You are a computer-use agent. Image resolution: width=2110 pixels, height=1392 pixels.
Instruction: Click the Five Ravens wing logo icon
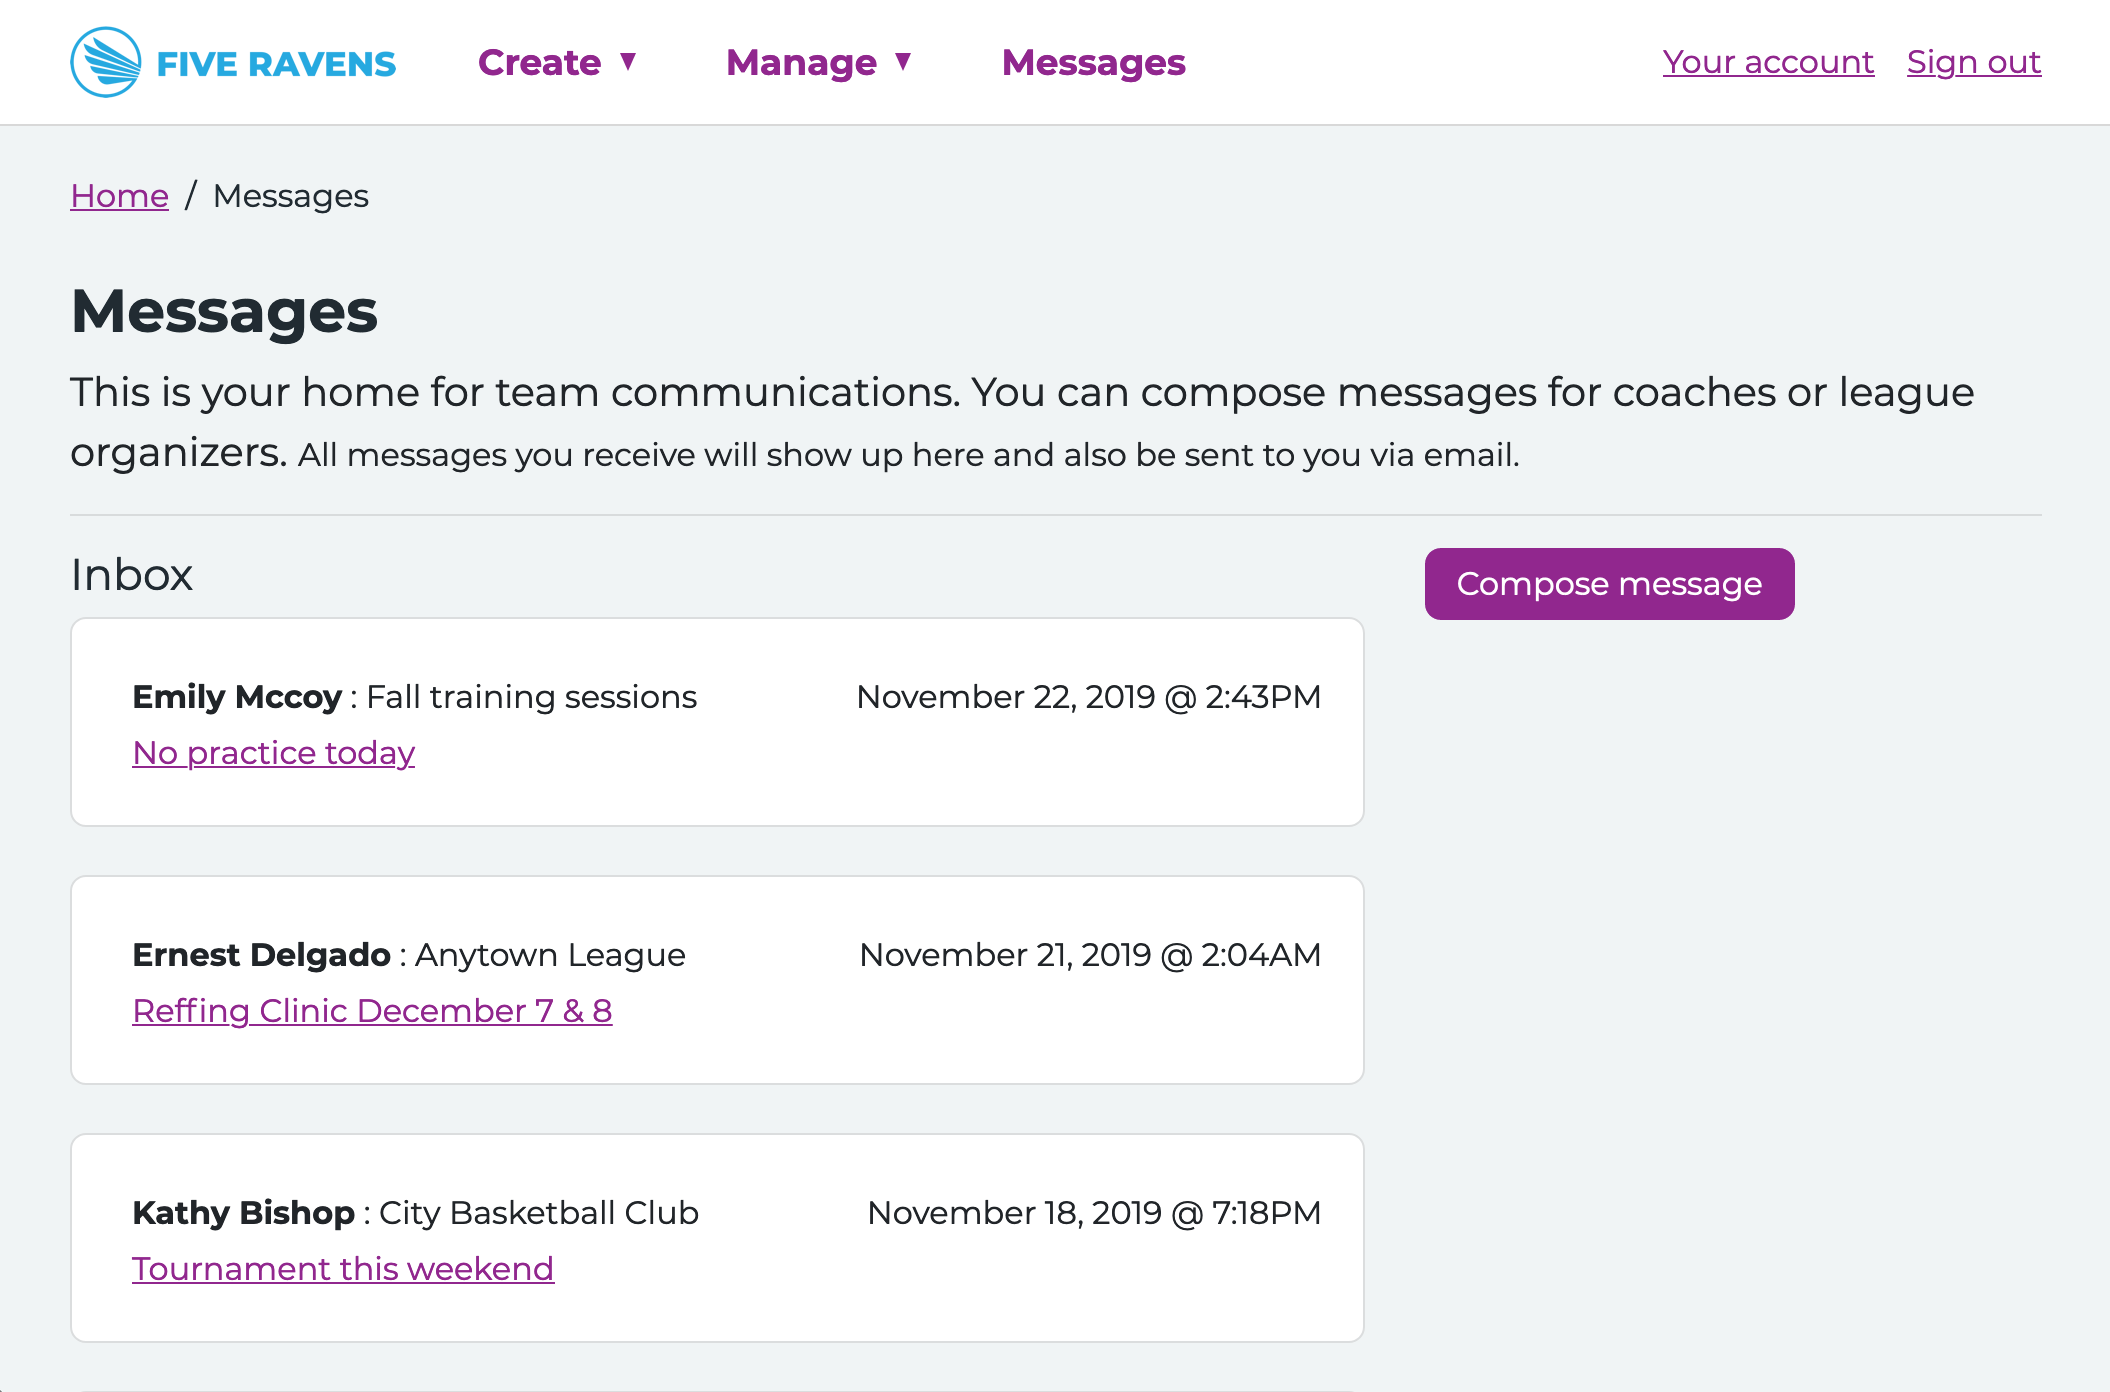(x=105, y=62)
